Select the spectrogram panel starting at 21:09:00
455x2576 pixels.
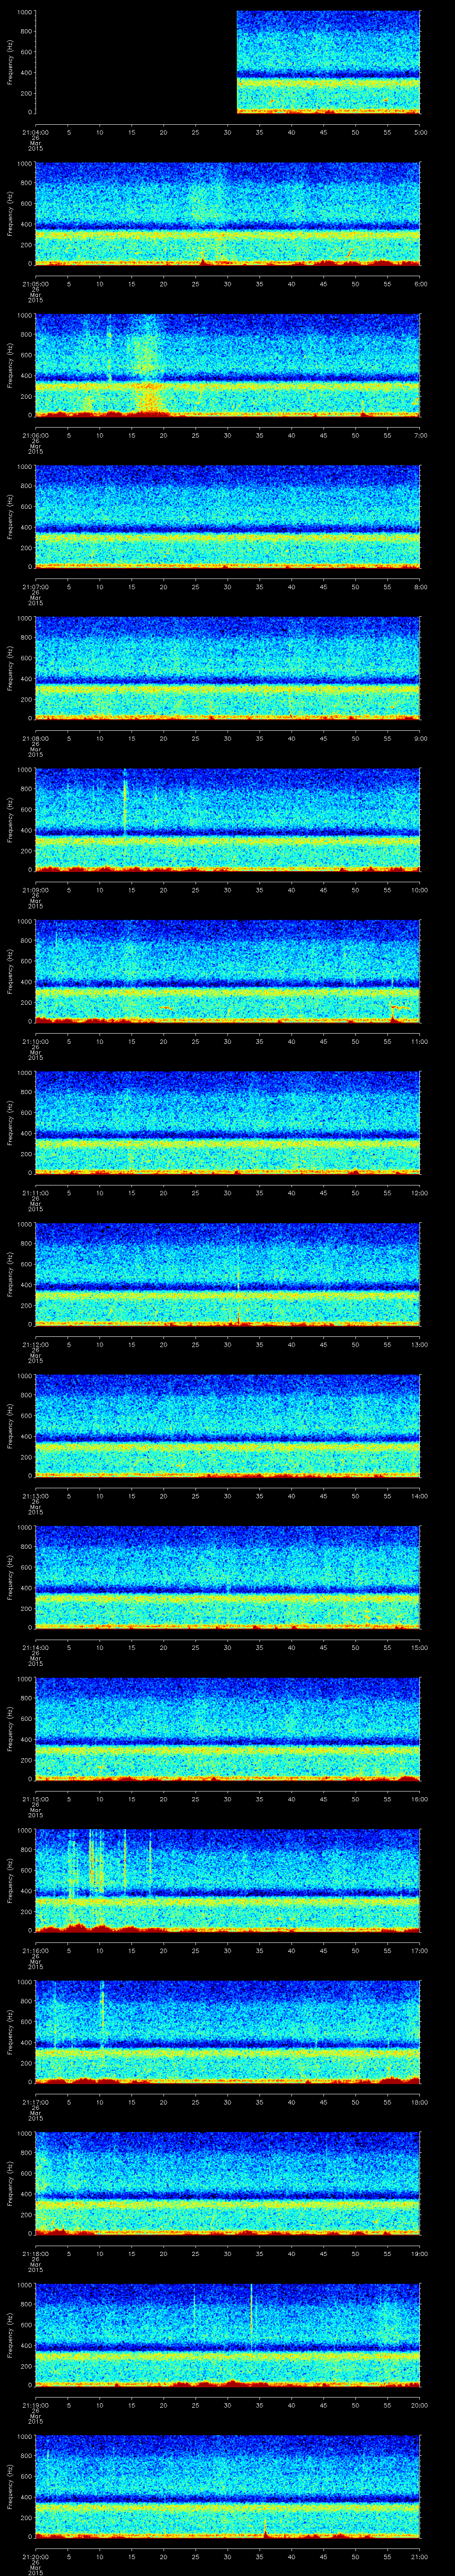click(x=228, y=820)
